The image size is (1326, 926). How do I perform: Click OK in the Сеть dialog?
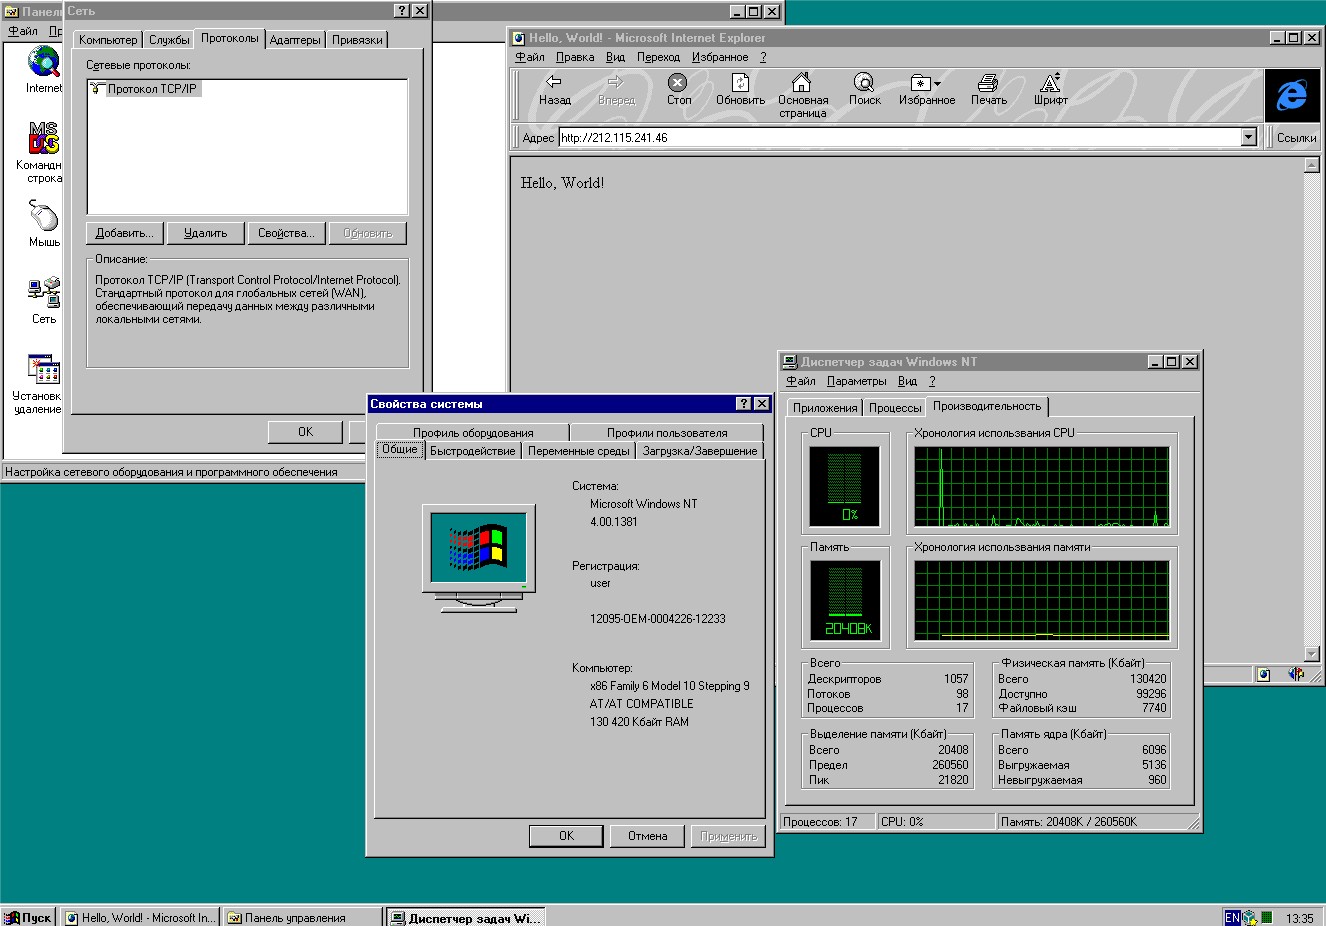305,432
